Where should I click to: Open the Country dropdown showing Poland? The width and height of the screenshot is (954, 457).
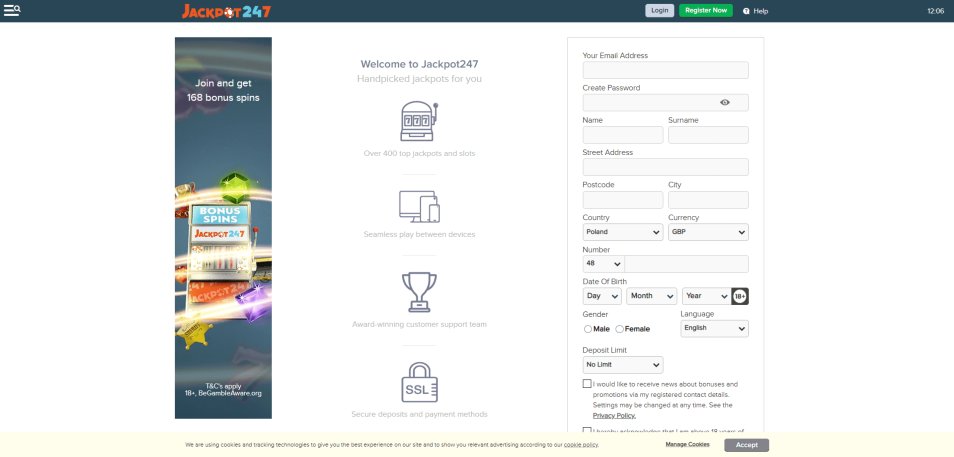623,232
